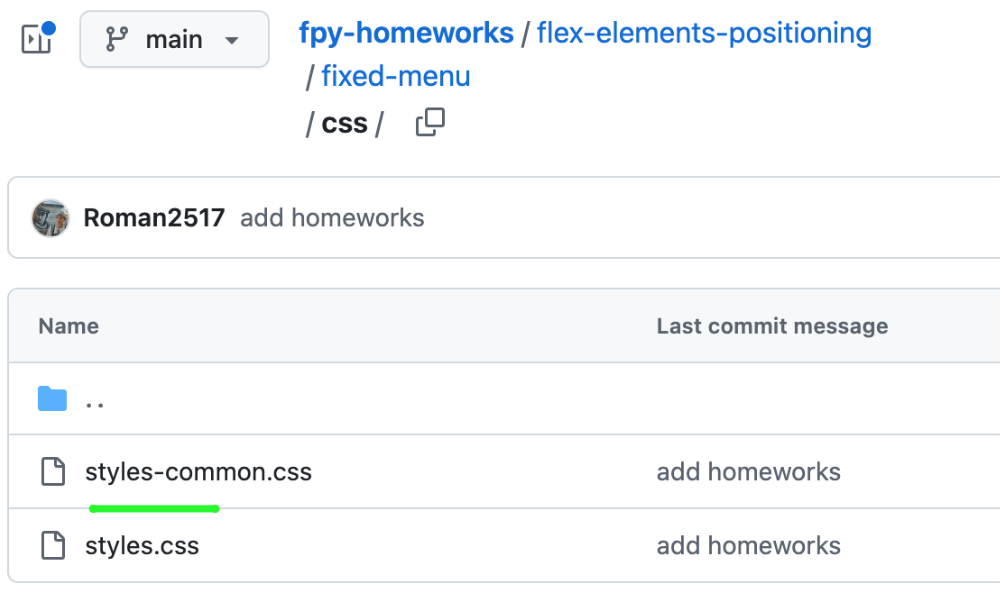Viewport: 1006px width, 592px height.
Task: Click file icon beside styles-common.css
Action: pos(53,471)
